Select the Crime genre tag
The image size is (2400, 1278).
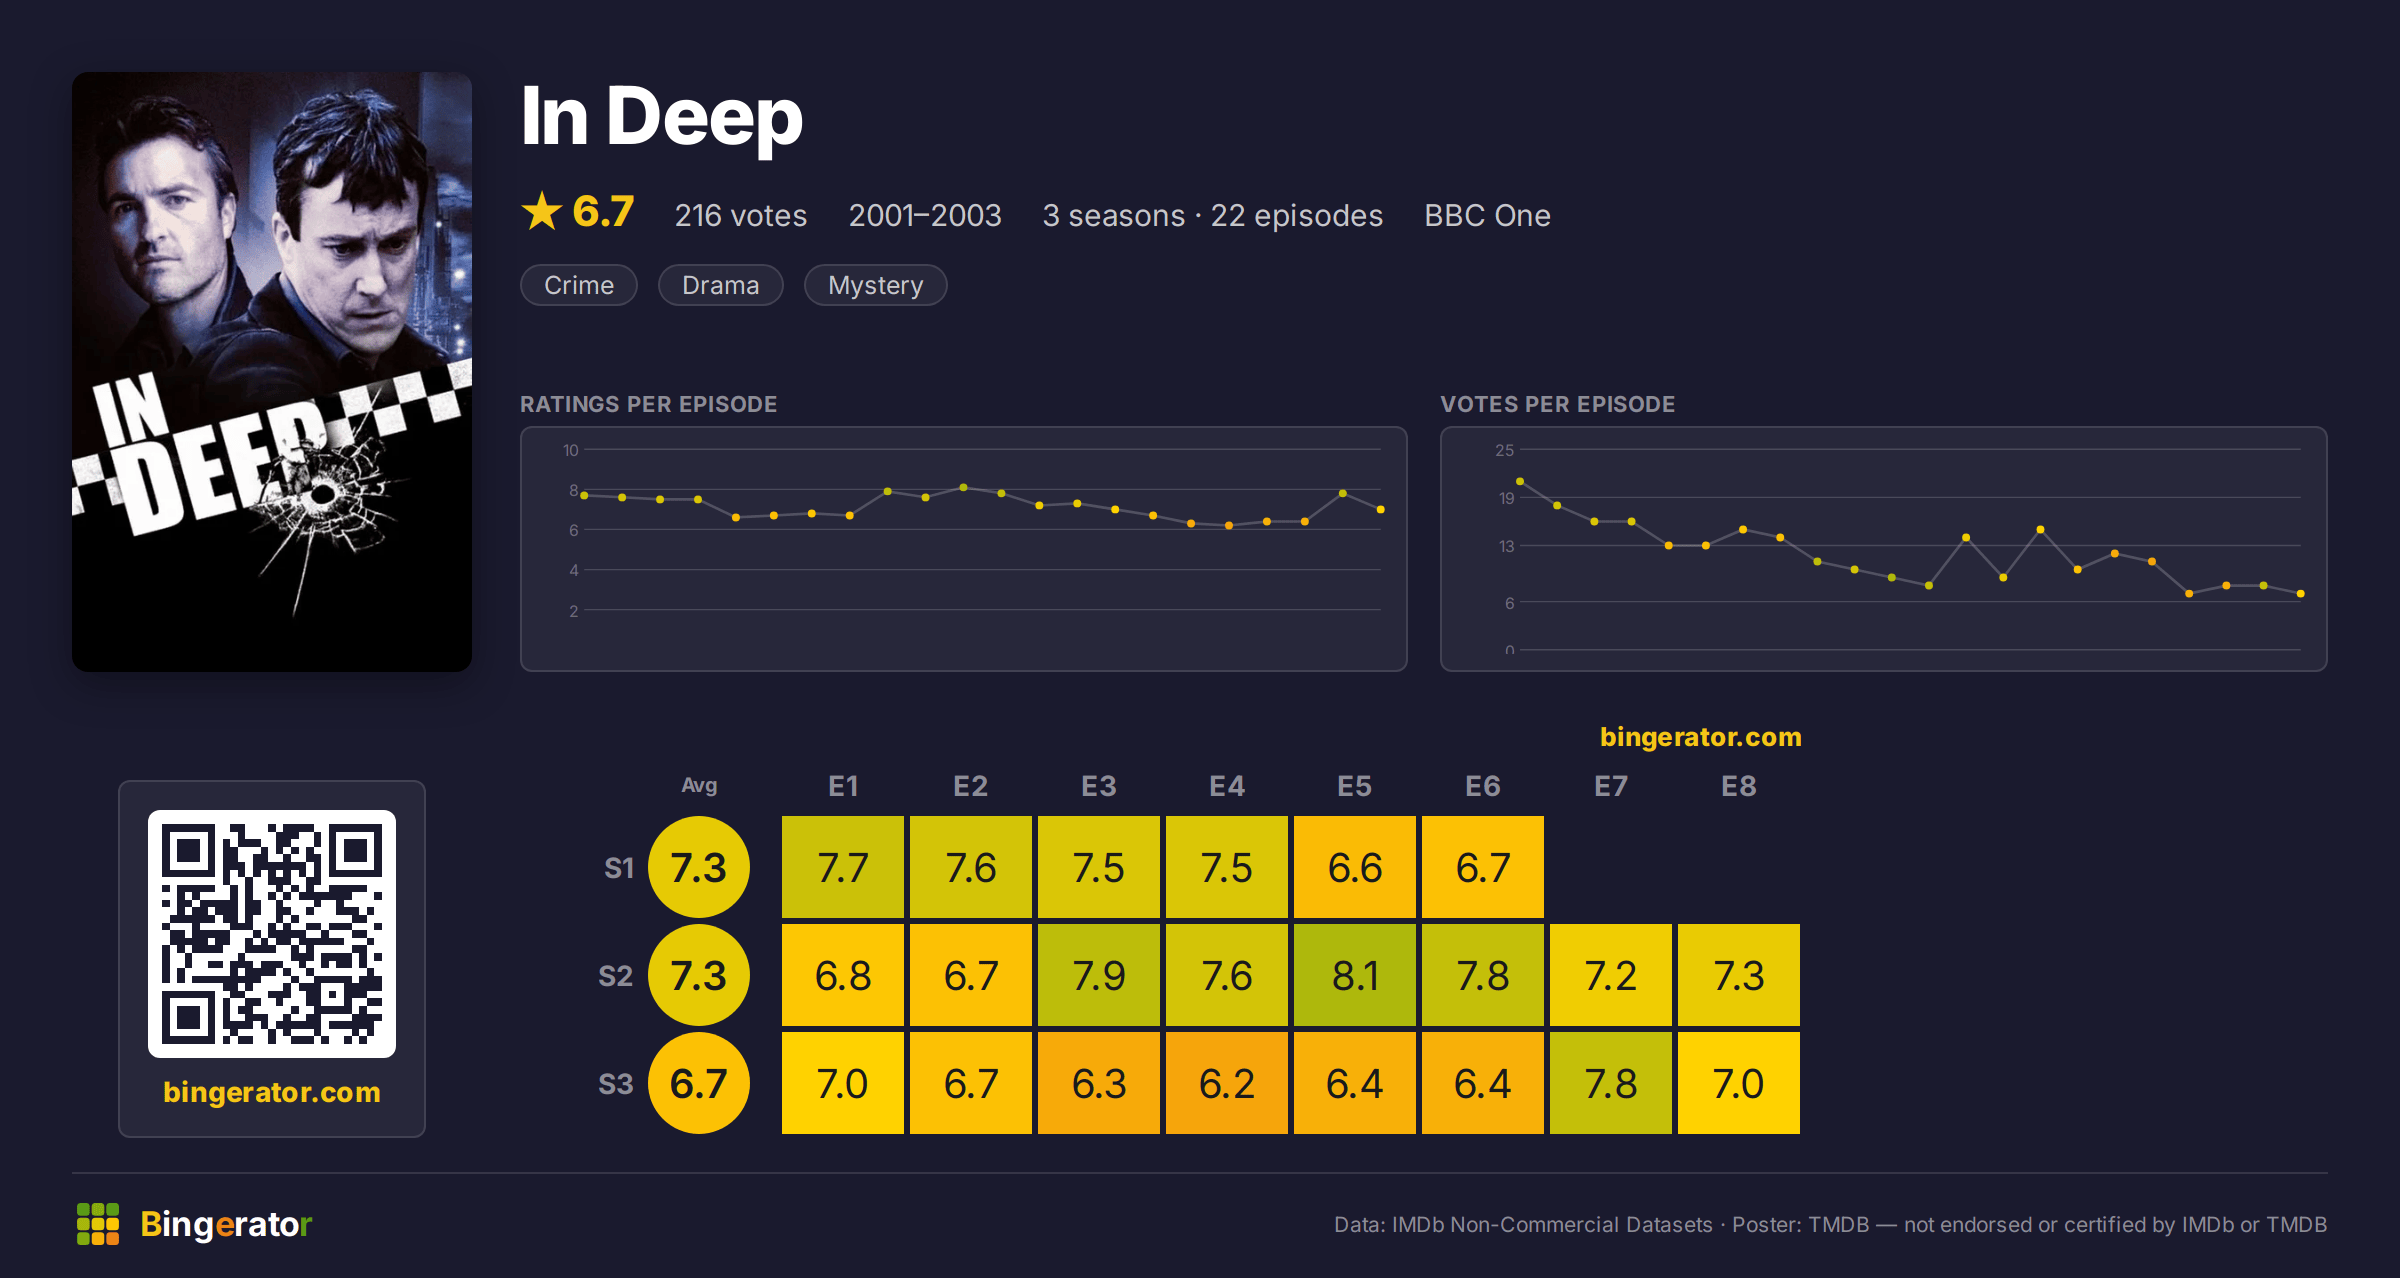579,285
